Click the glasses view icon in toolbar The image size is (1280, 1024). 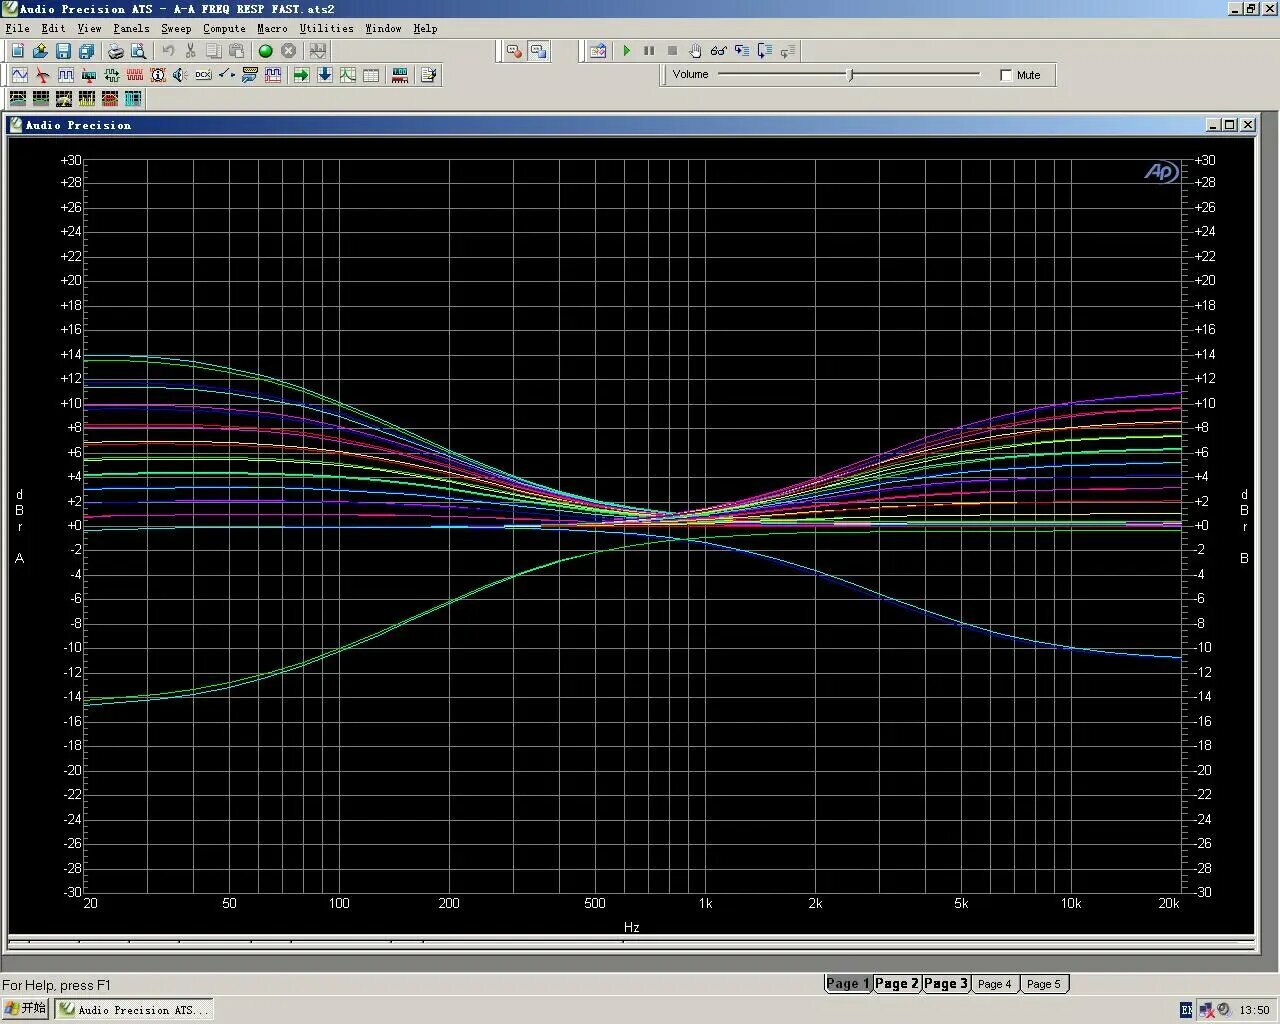(718, 51)
